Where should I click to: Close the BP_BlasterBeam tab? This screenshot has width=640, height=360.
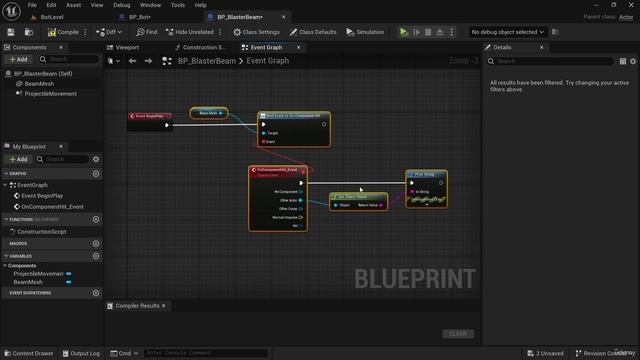point(284,17)
